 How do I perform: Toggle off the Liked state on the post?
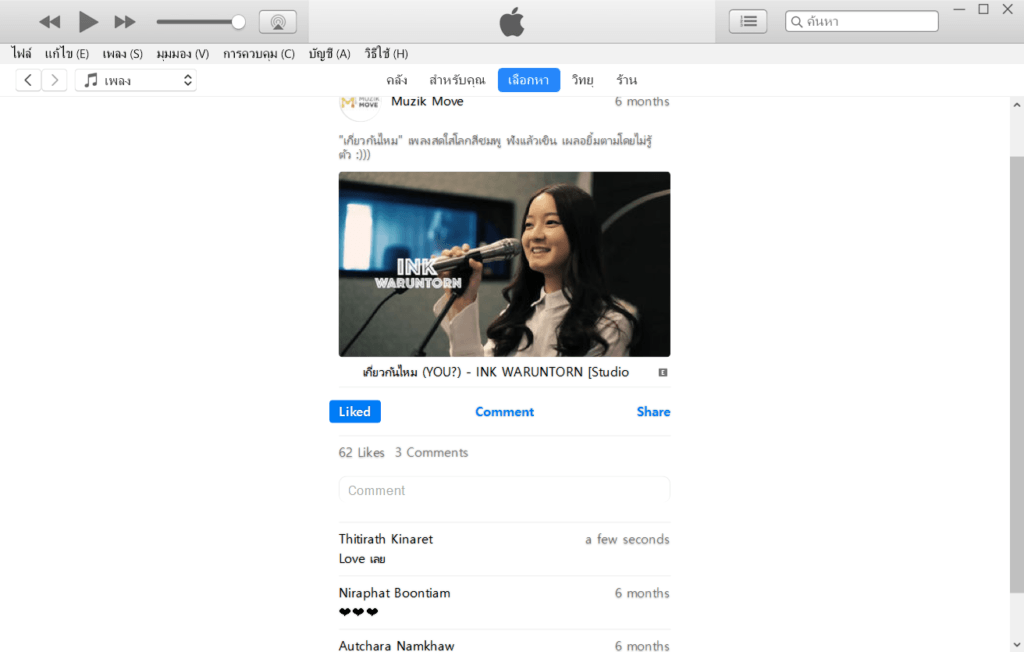(354, 411)
